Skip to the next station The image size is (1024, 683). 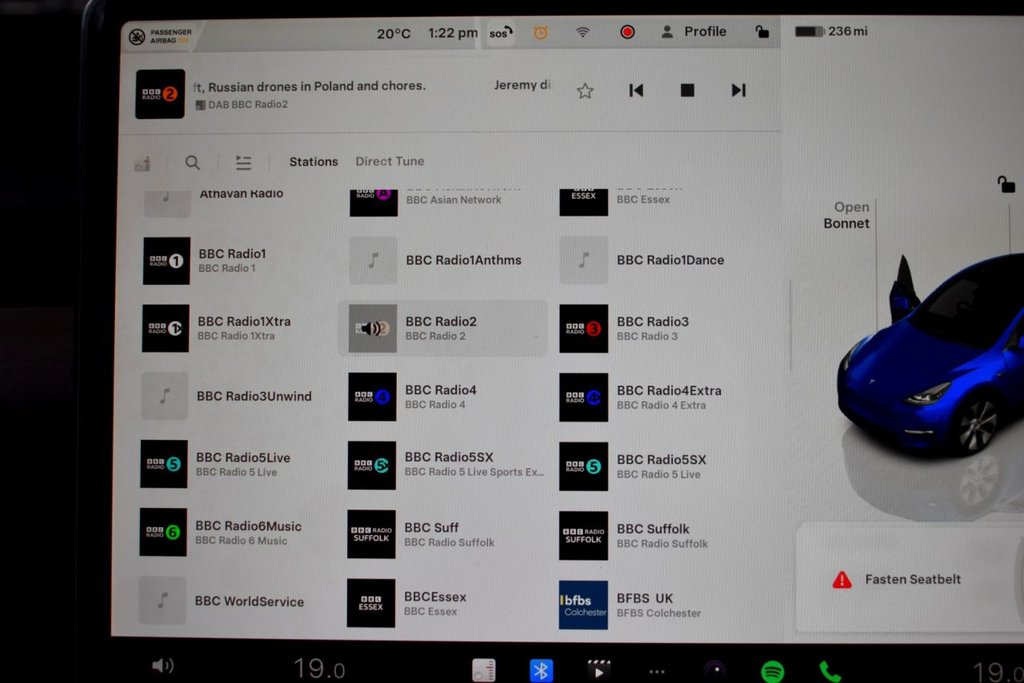(x=739, y=90)
